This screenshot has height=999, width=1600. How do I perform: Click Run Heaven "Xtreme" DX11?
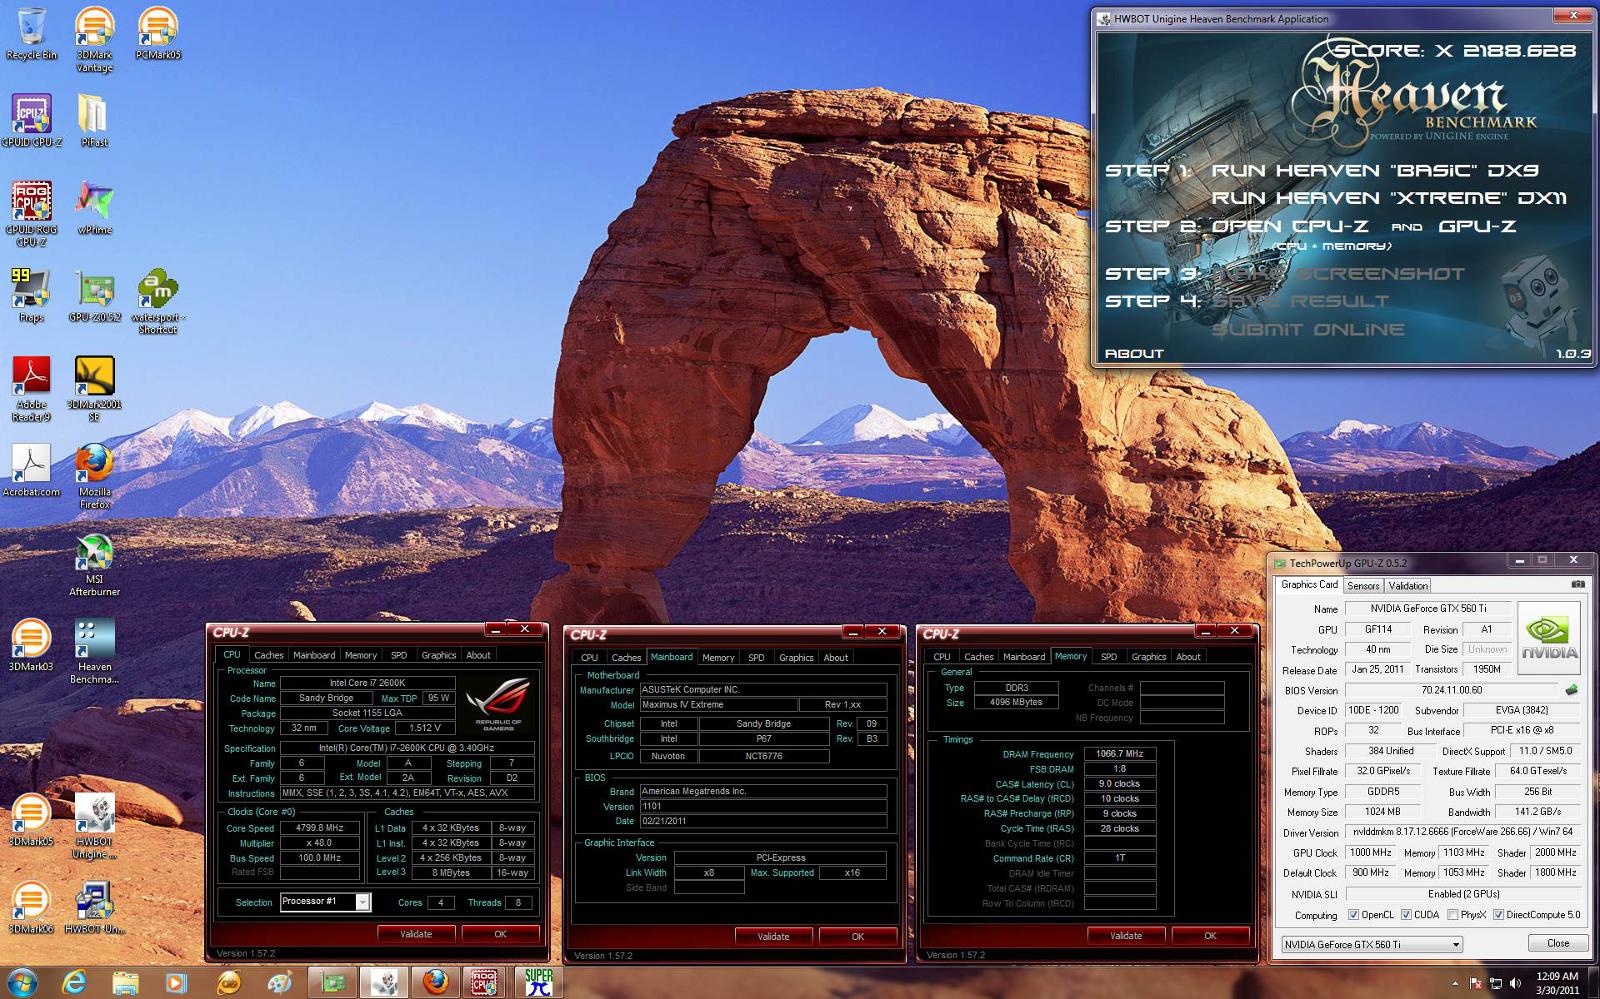tap(1390, 198)
